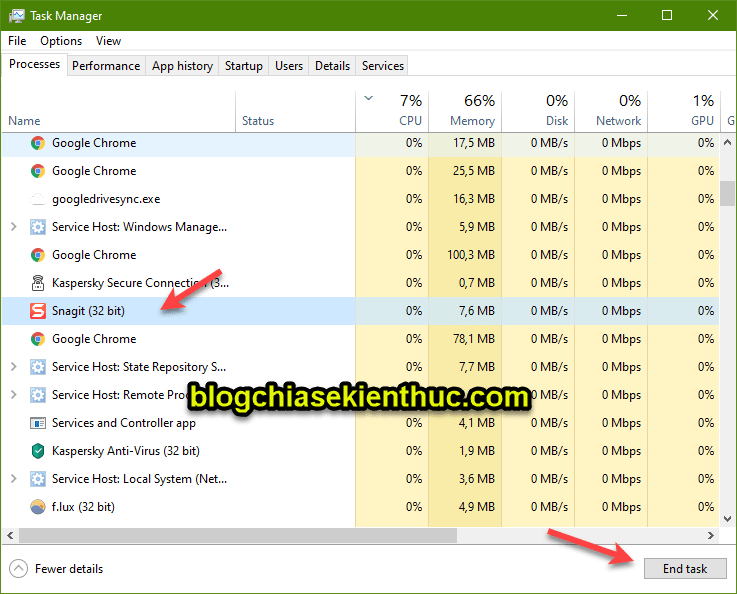Viewport: 737px width, 594px height.
Task: Click the vertical scrollbar down arrow
Action: 727,519
